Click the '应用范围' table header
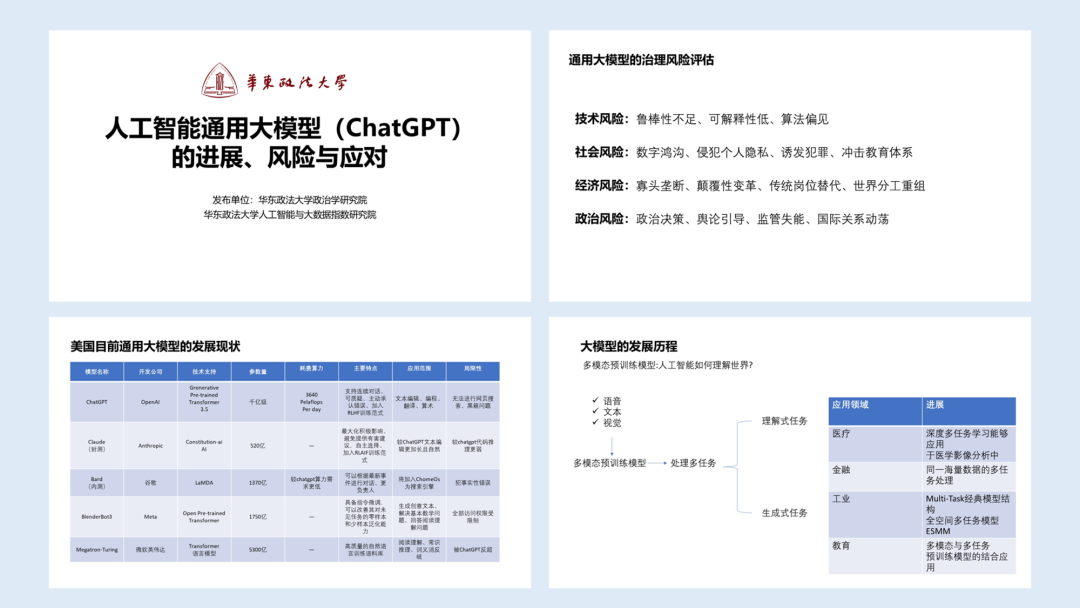Image resolution: width=1080 pixels, height=608 pixels. tap(419, 372)
